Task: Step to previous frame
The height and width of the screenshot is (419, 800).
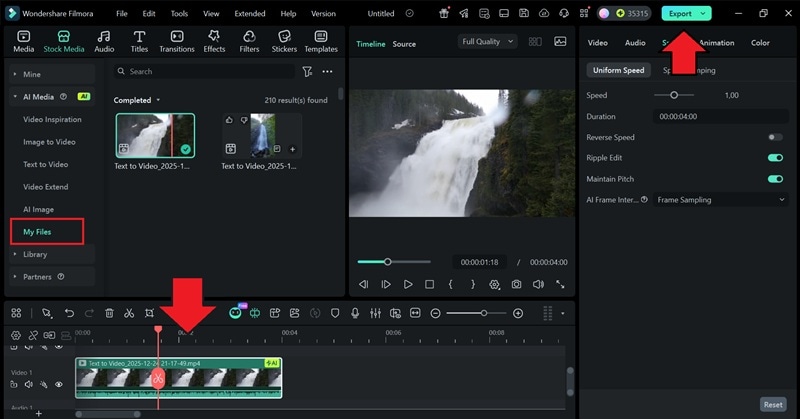Action: tap(363, 284)
